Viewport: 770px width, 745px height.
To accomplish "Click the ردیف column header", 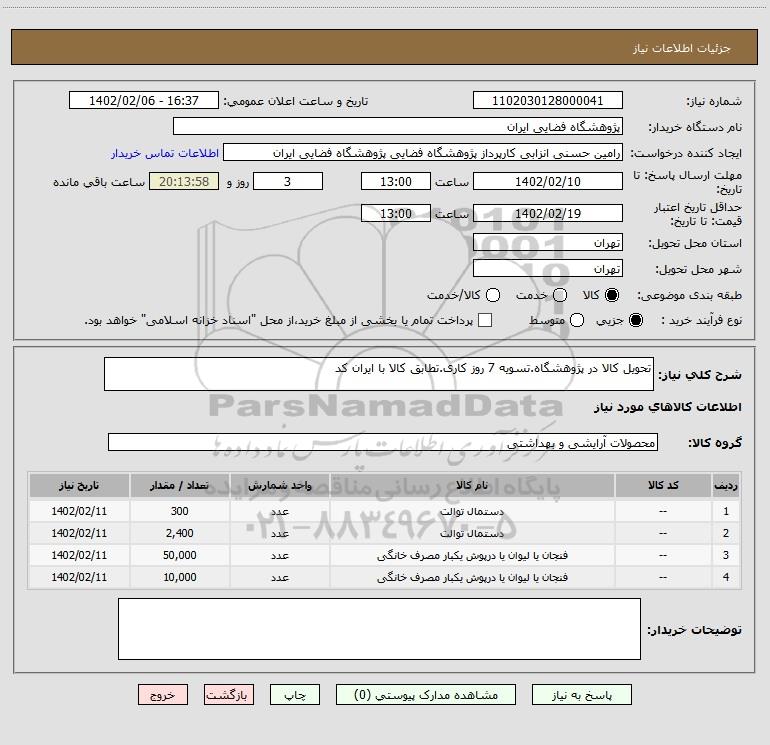I will 726,485.
